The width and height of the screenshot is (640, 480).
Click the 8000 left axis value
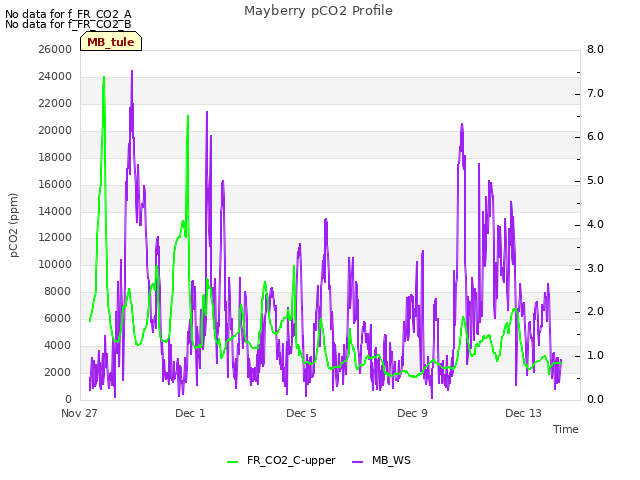click(x=57, y=291)
